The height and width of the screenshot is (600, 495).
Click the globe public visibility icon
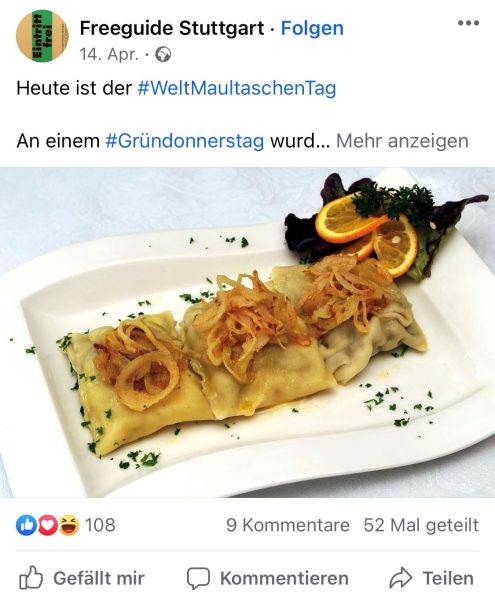[x=163, y=55]
